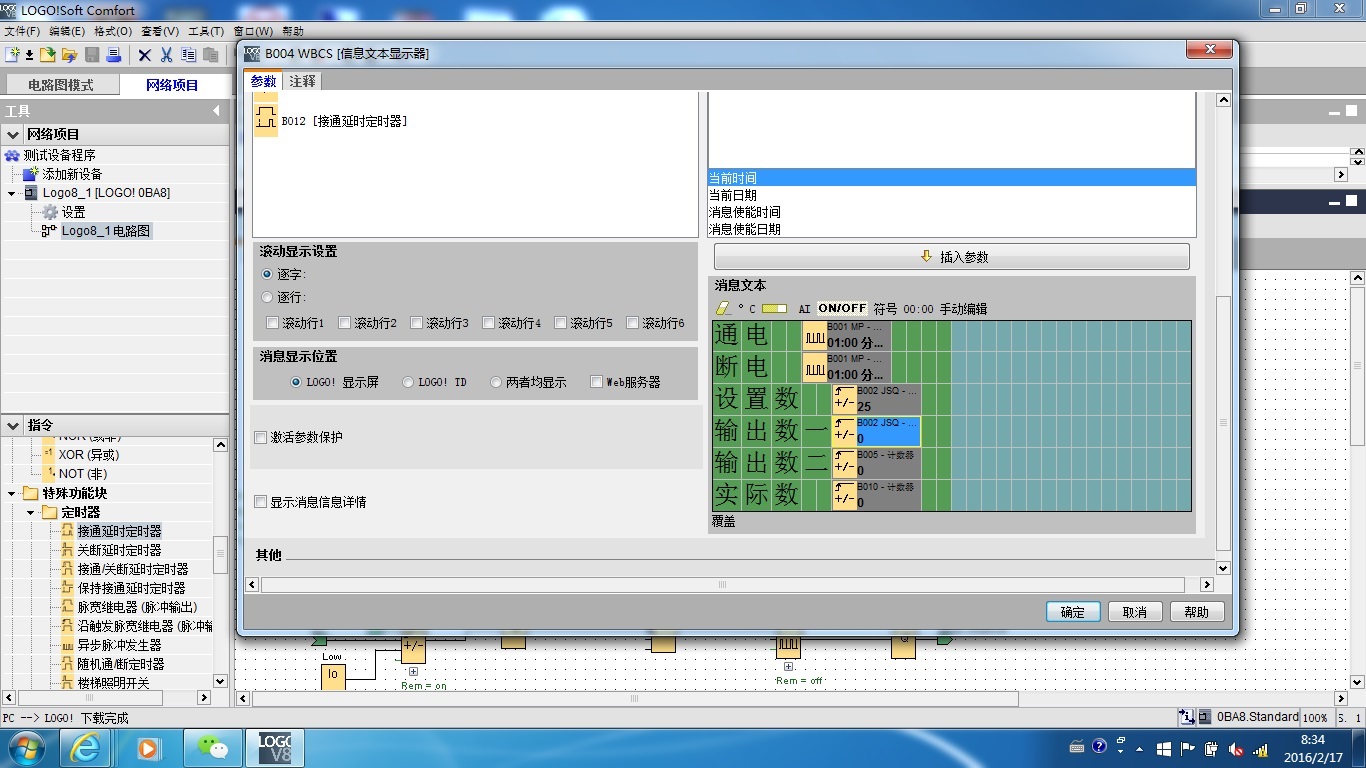Click the Print toolbar icon

coord(113,55)
